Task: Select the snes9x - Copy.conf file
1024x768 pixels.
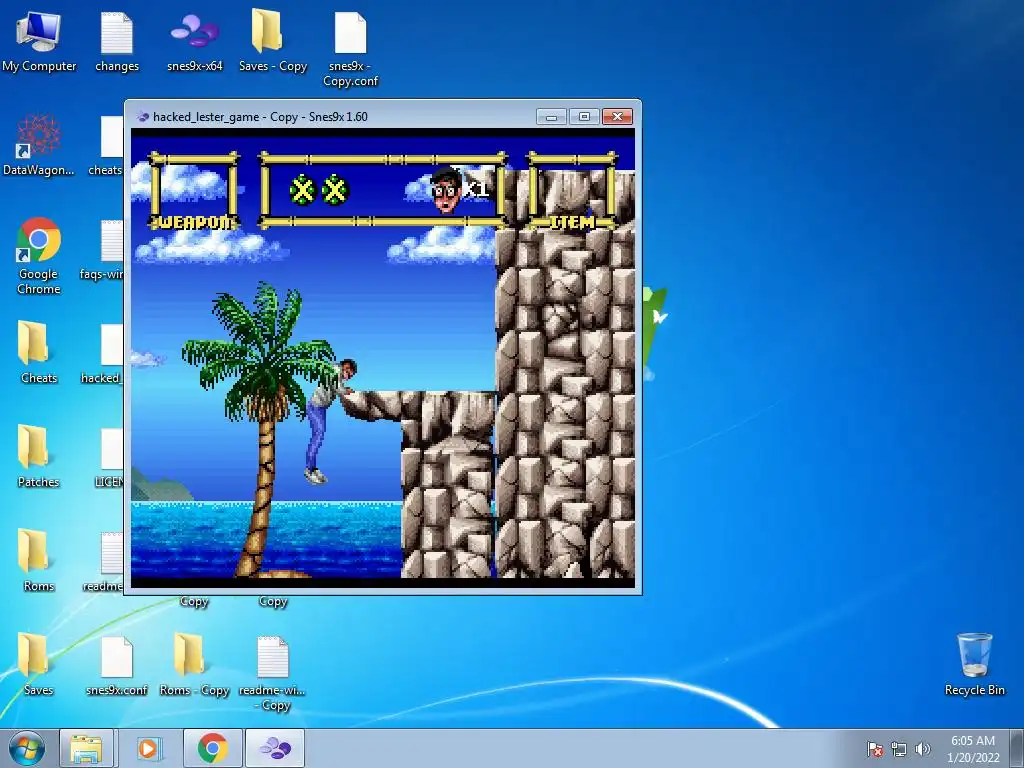Action: (351, 49)
